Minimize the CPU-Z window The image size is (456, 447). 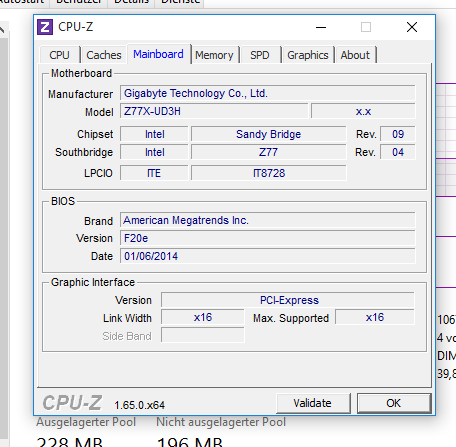click(321, 27)
